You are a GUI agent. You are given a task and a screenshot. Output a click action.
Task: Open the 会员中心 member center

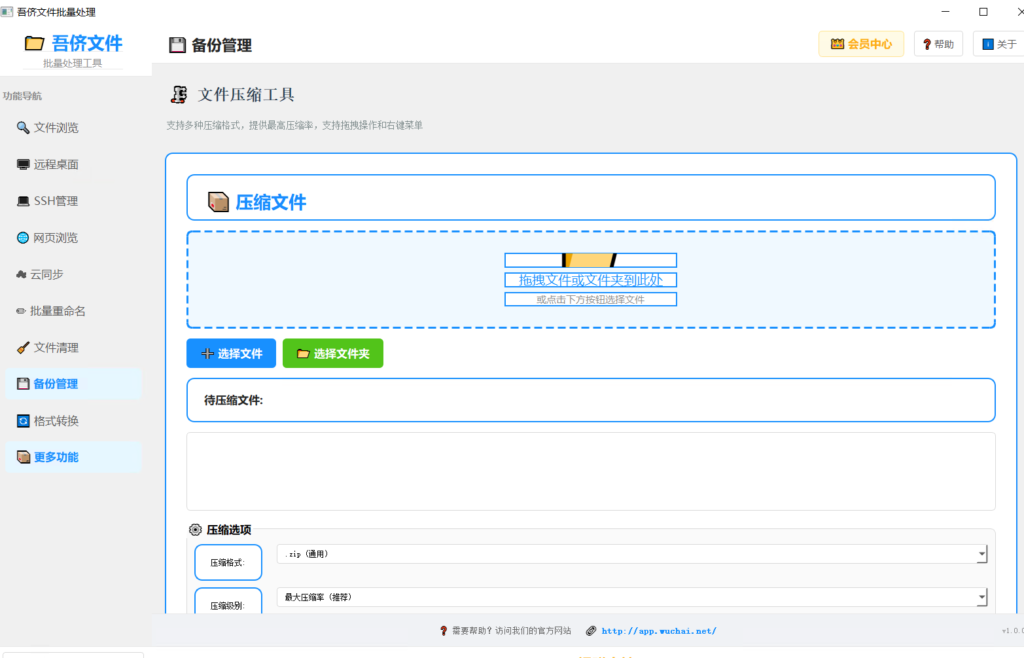pos(861,44)
